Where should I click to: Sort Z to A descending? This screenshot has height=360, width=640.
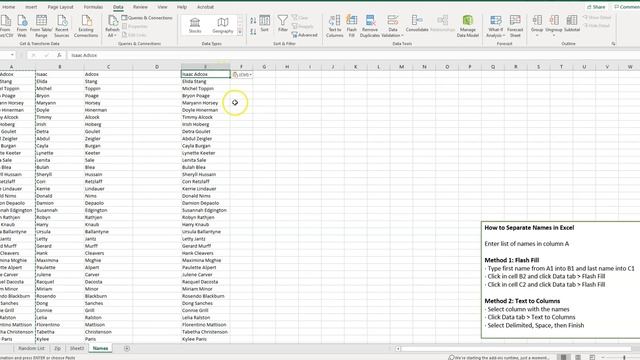point(253,31)
